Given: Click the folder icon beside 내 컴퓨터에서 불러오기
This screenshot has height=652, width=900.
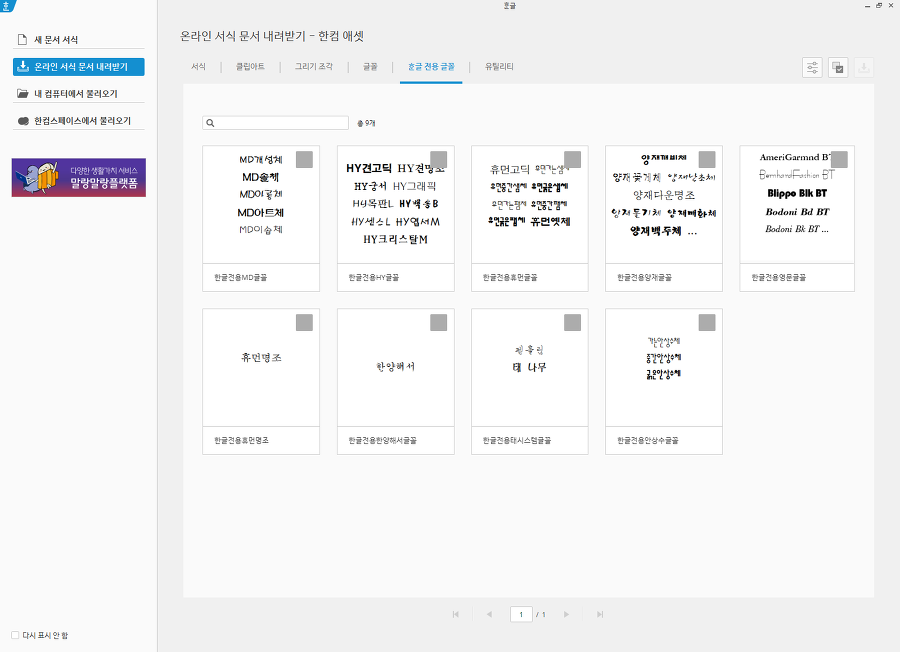Looking at the screenshot, I should click(x=22, y=94).
